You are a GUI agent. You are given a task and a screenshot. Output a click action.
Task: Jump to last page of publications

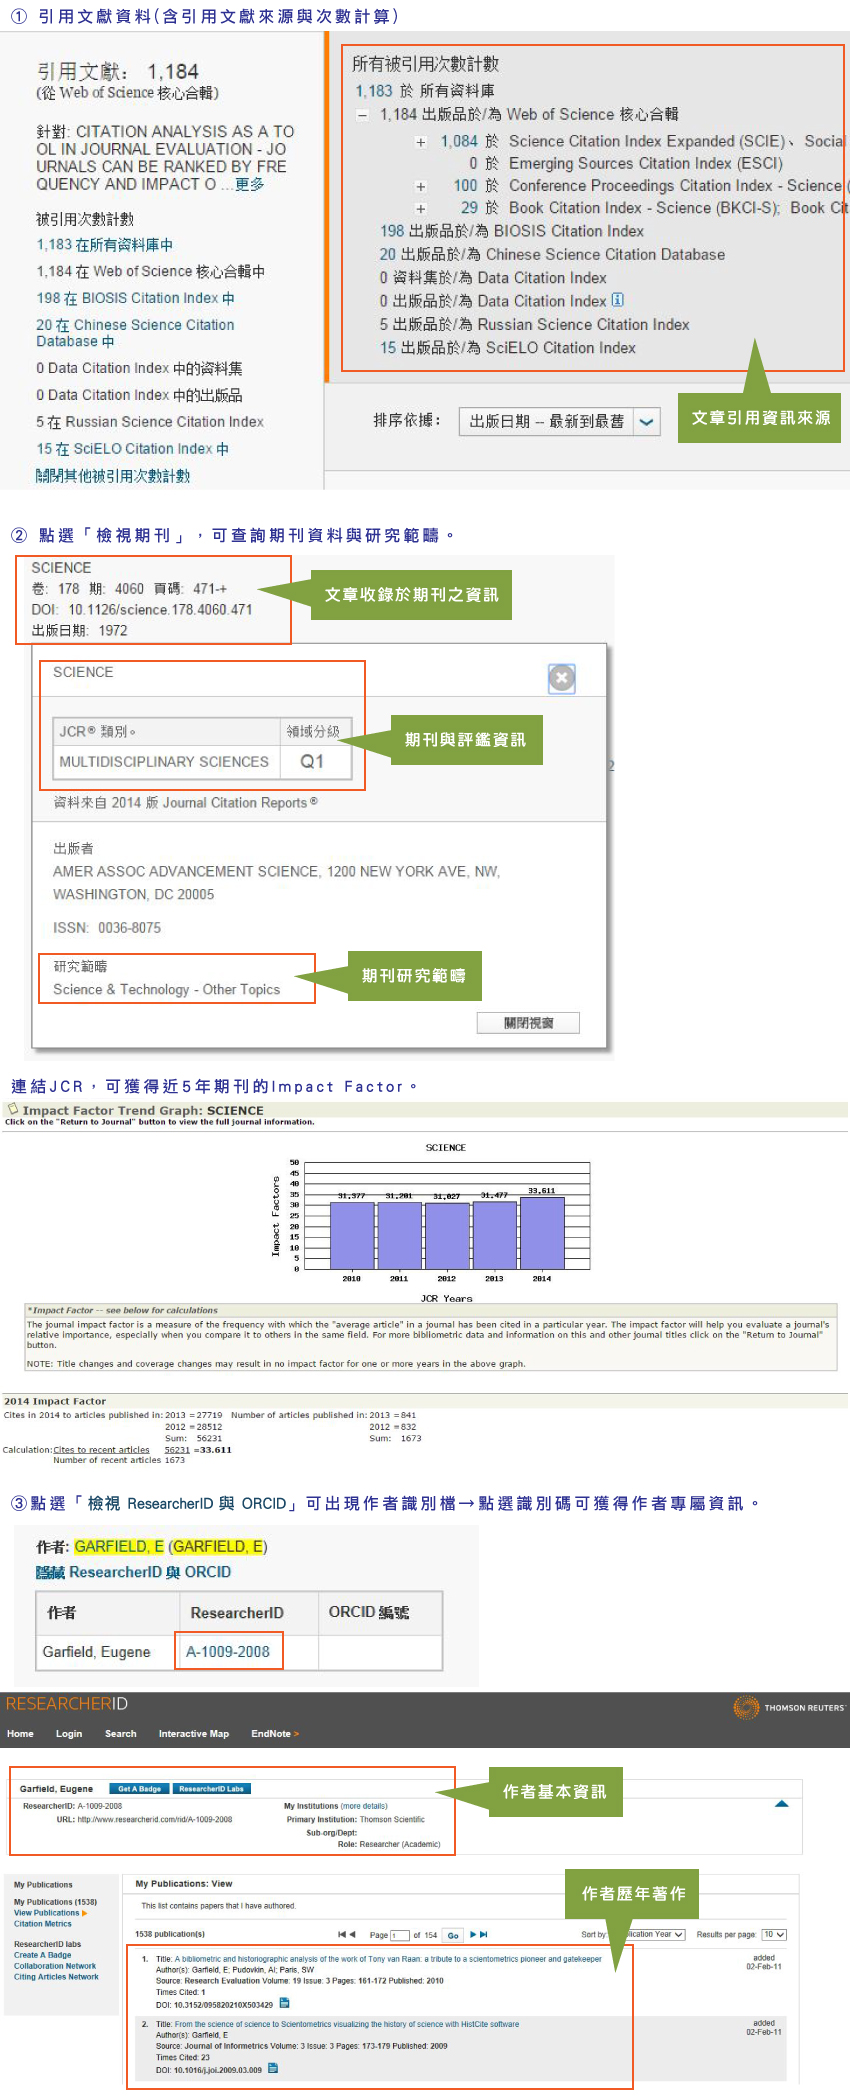pos(484,1935)
